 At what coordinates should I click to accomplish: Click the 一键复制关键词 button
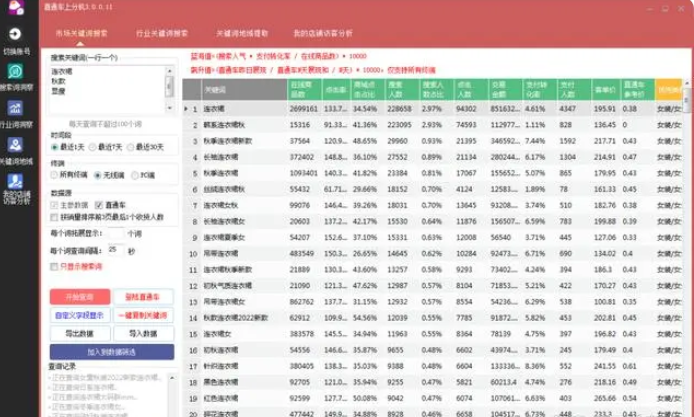pyautogui.click(x=143, y=315)
